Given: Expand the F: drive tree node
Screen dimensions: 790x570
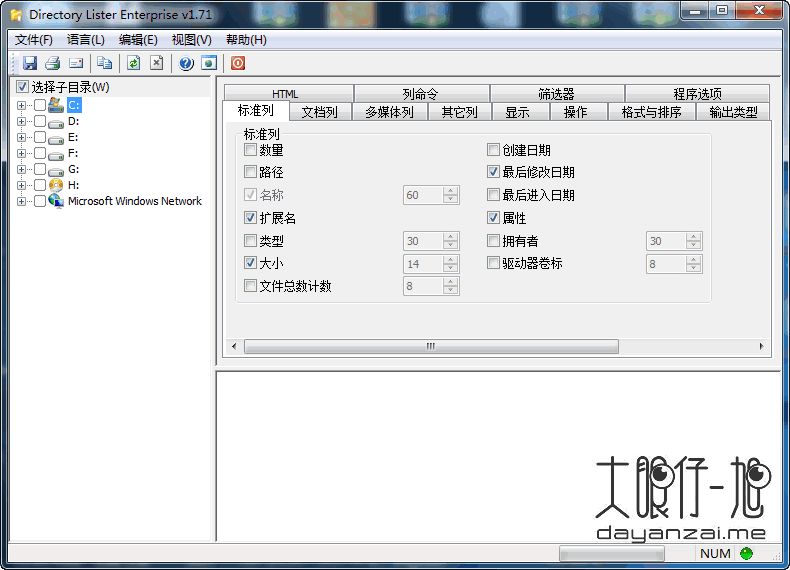Looking at the screenshot, I should tap(21, 153).
